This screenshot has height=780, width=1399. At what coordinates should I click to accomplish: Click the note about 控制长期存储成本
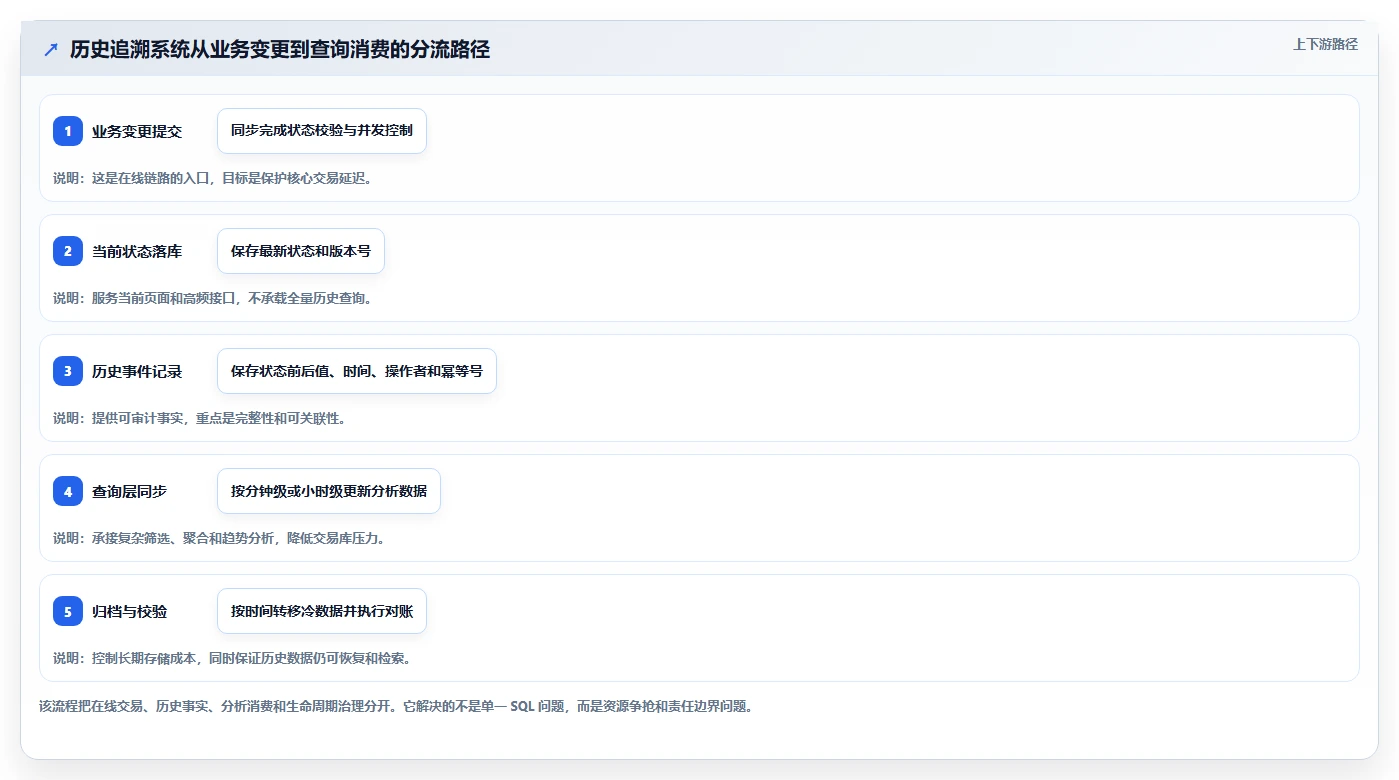point(232,658)
